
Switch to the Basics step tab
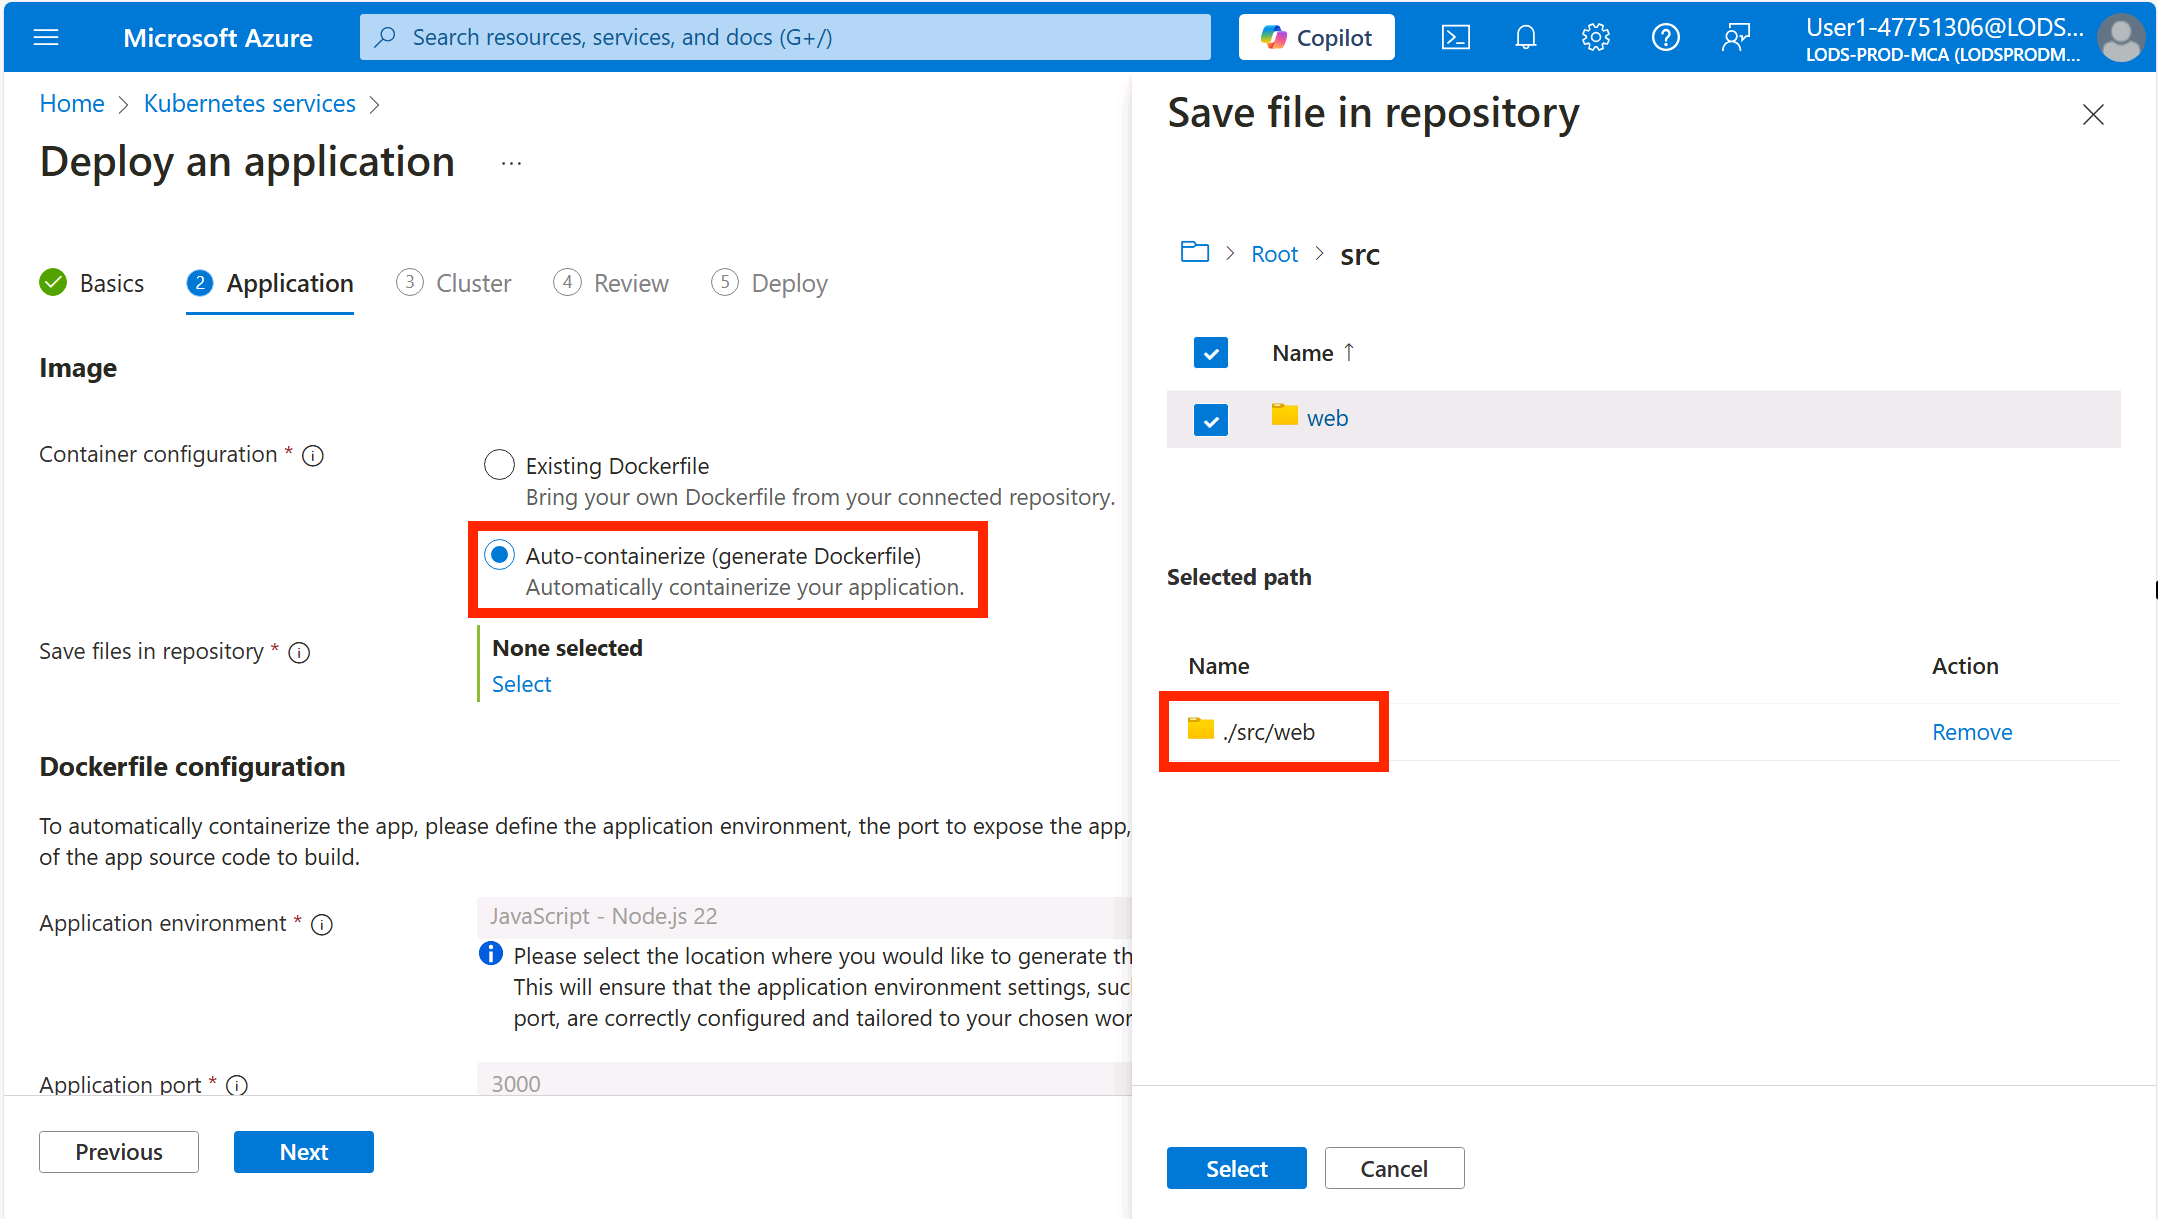(92, 283)
